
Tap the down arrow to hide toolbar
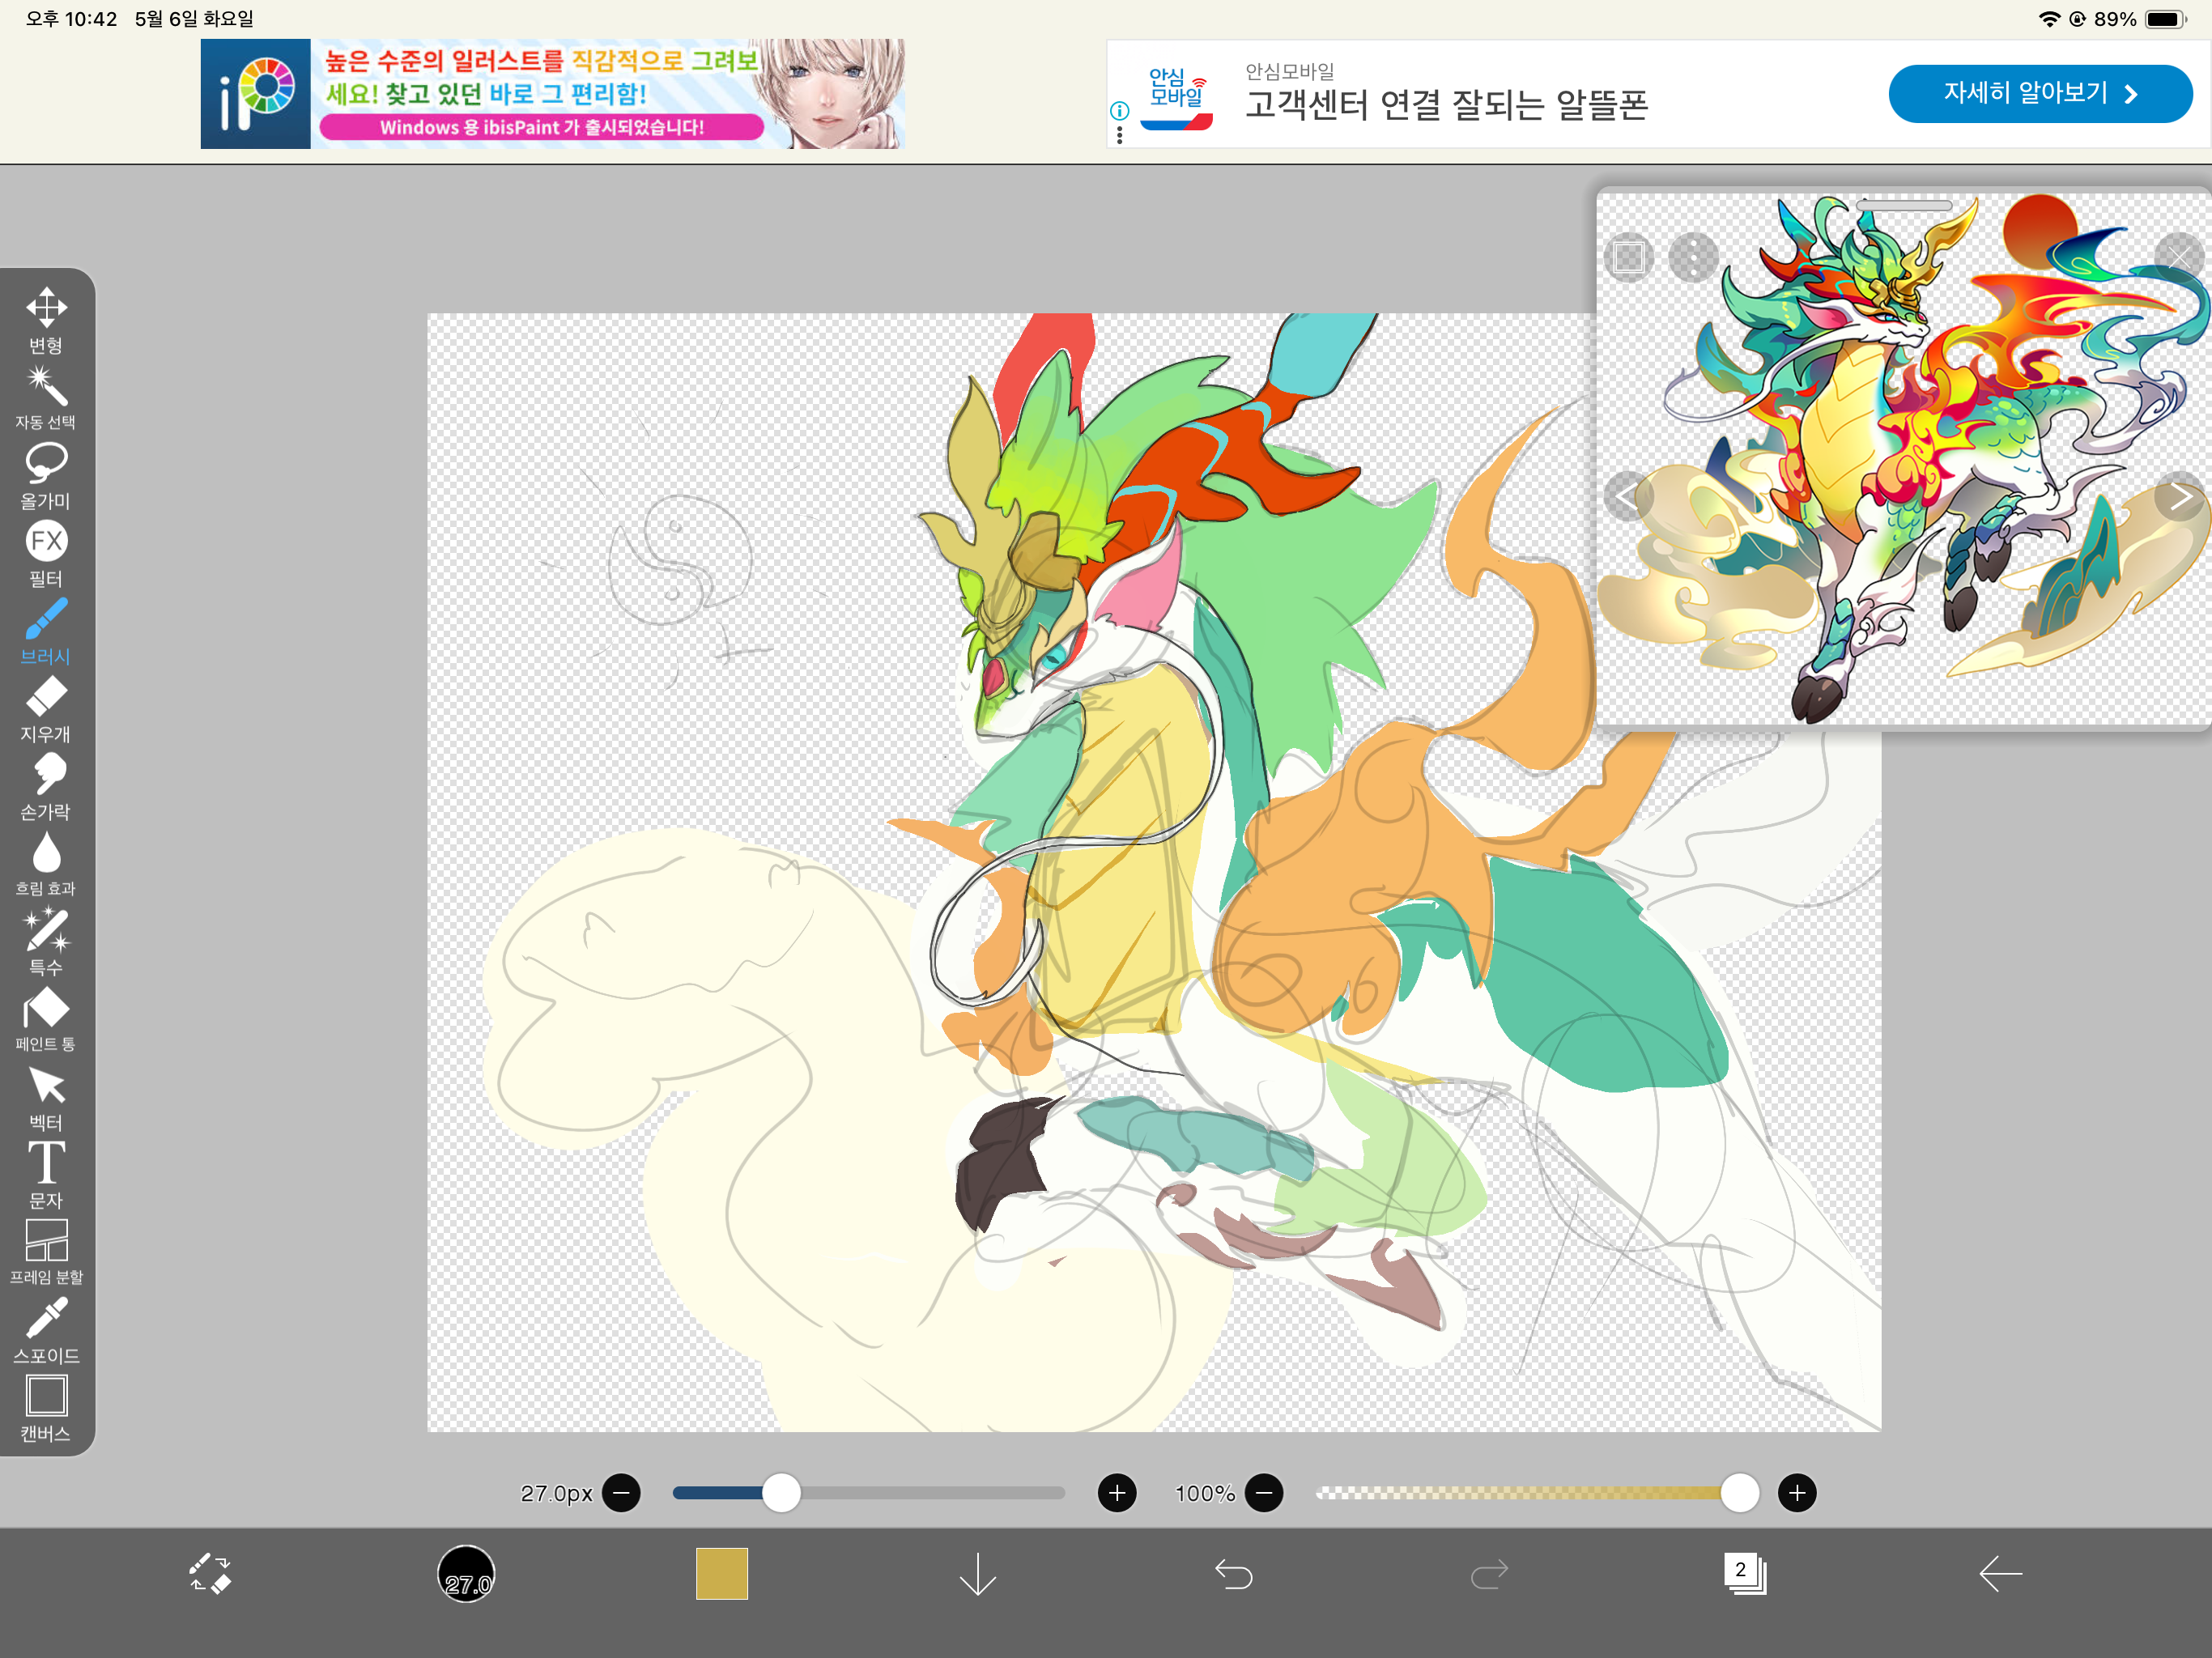tap(978, 1574)
